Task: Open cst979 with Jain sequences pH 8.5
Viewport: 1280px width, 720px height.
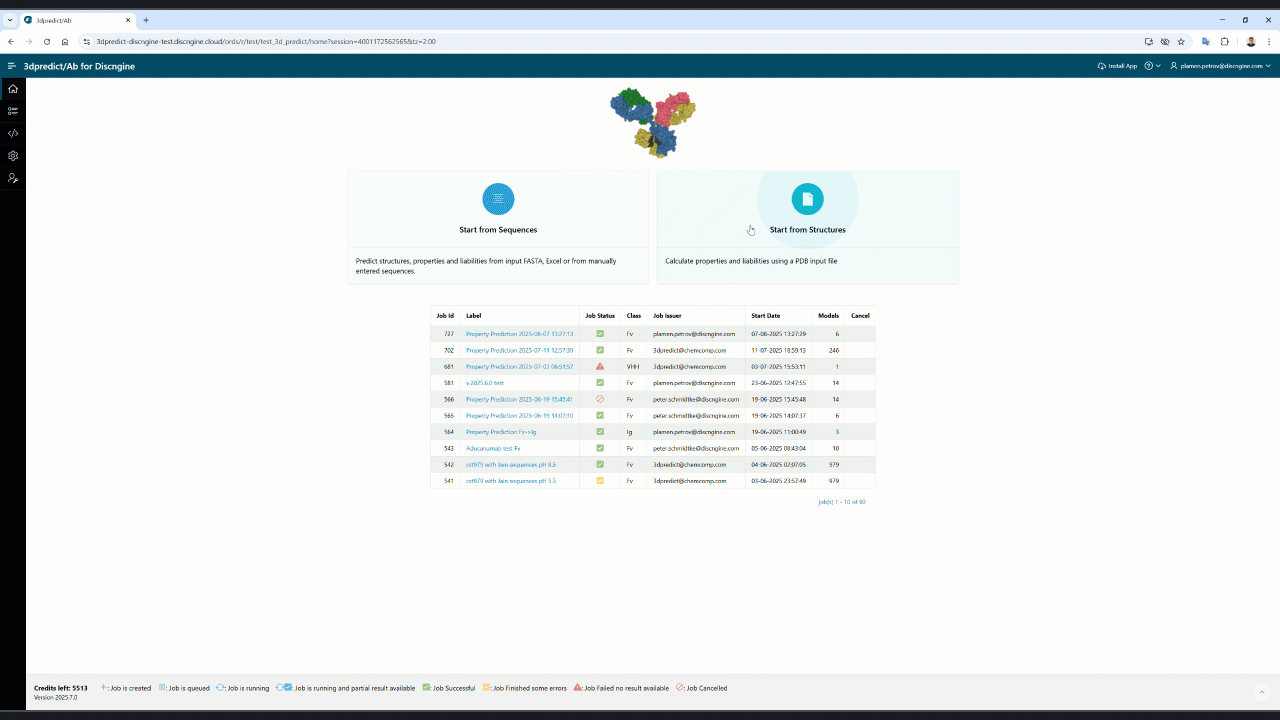Action: (x=511, y=464)
